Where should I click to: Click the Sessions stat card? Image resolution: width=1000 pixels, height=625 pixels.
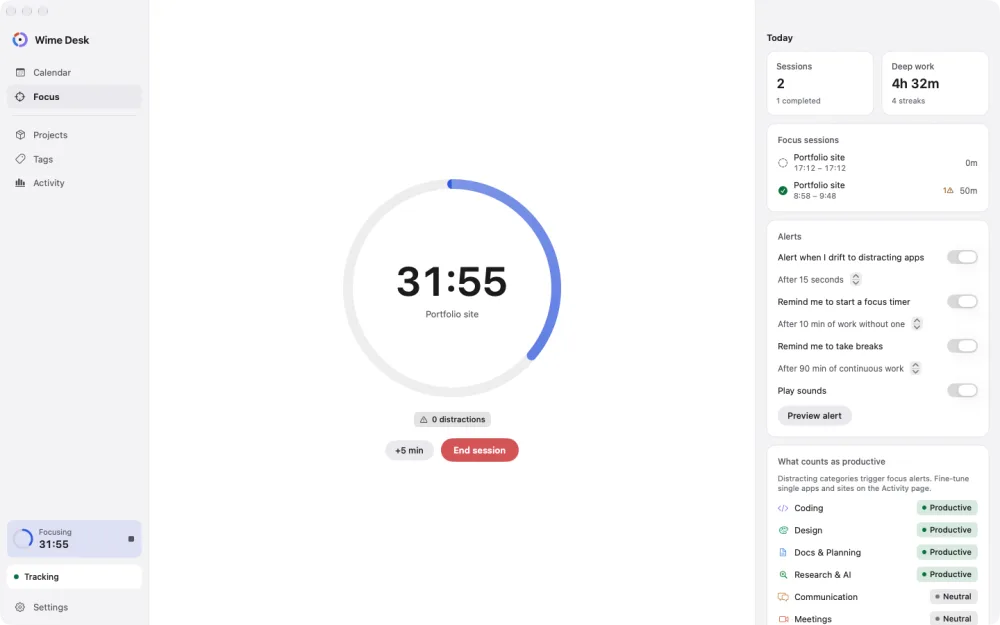tap(820, 84)
